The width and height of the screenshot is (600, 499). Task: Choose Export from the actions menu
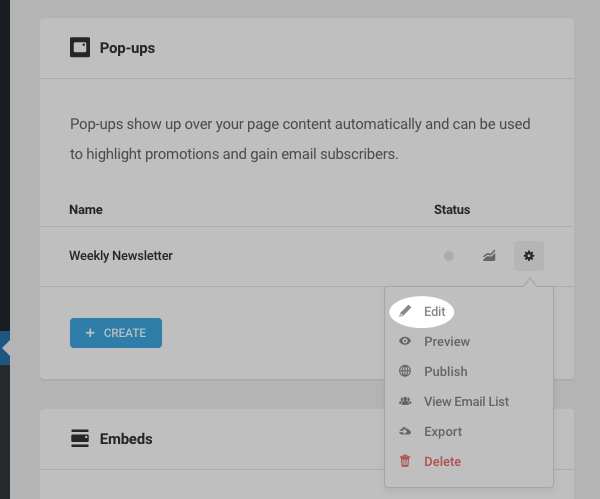pos(443,431)
